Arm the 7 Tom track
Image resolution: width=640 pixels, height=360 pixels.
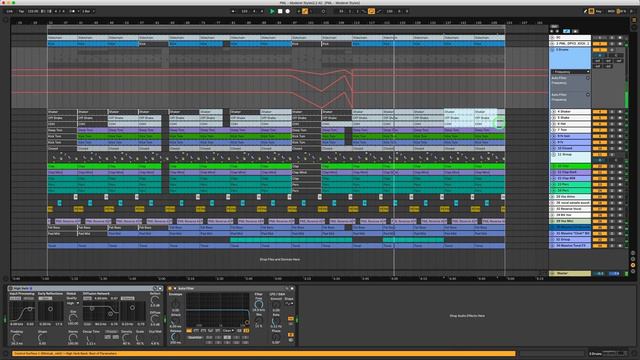click(620, 130)
